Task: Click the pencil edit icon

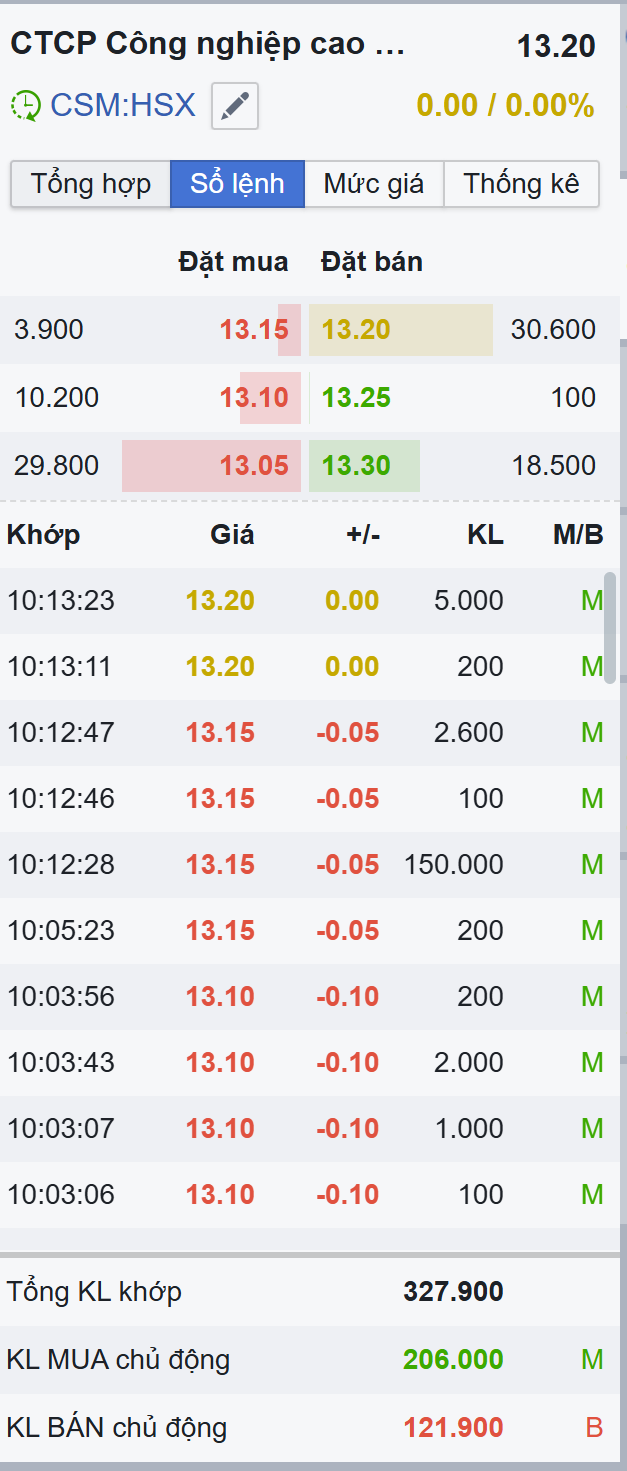Action: tap(235, 106)
